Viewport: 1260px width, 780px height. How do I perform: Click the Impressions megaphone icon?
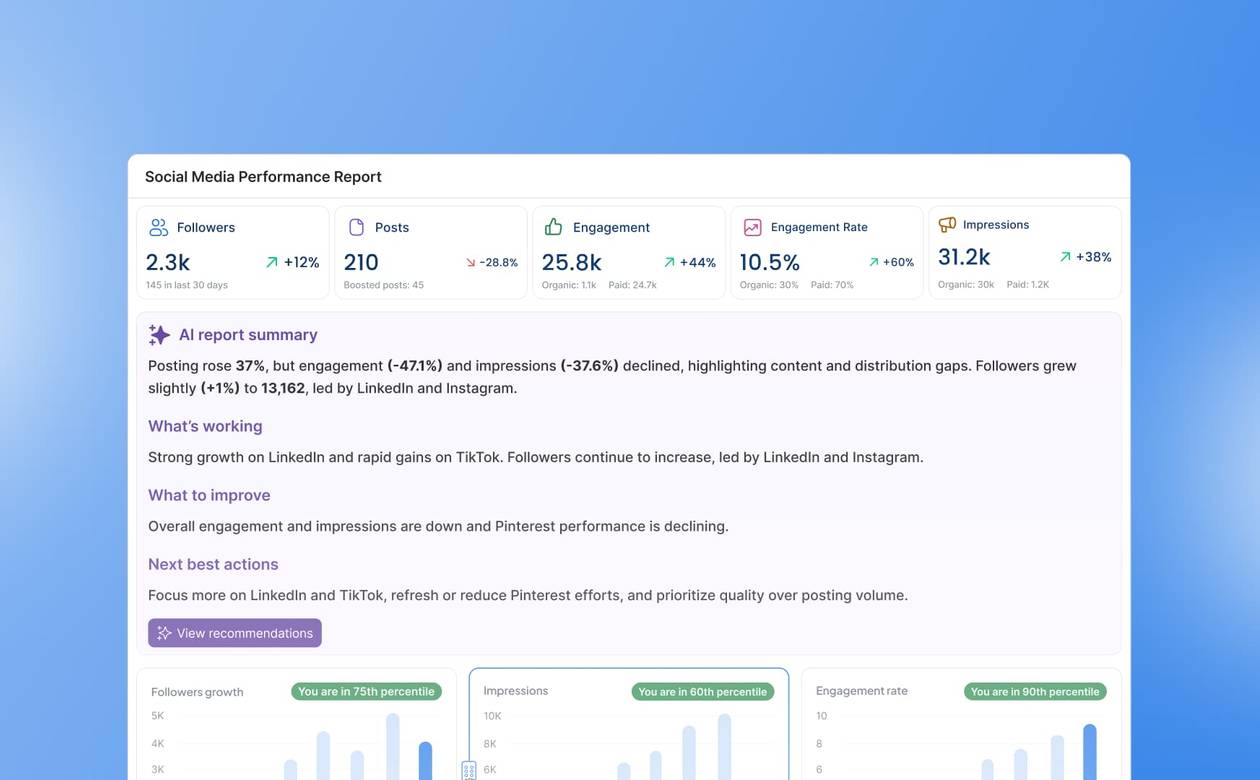(947, 224)
